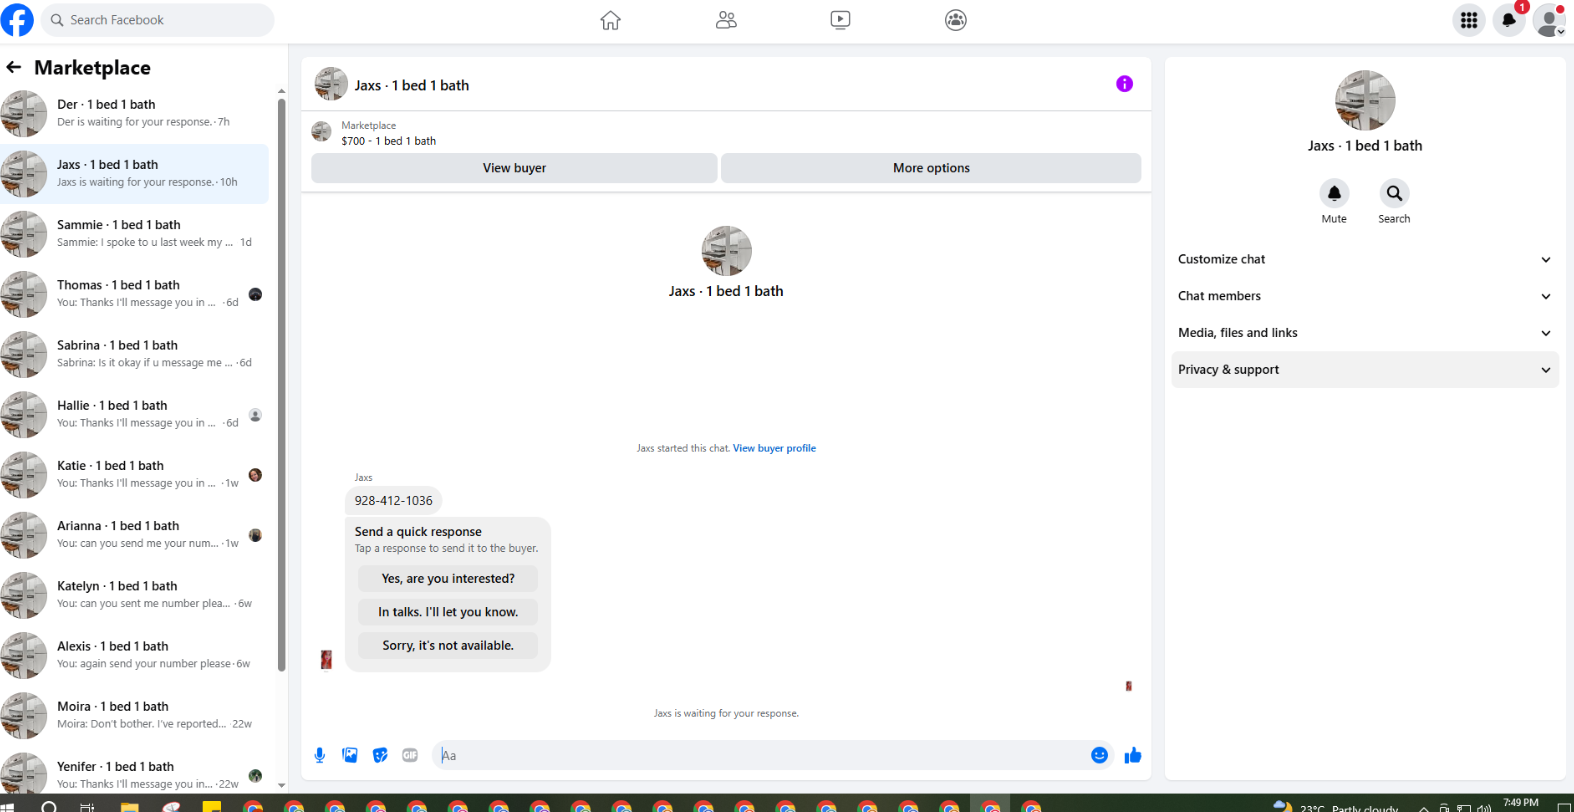Open the notifications bell
This screenshot has height=812, width=1574.
click(x=1509, y=20)
